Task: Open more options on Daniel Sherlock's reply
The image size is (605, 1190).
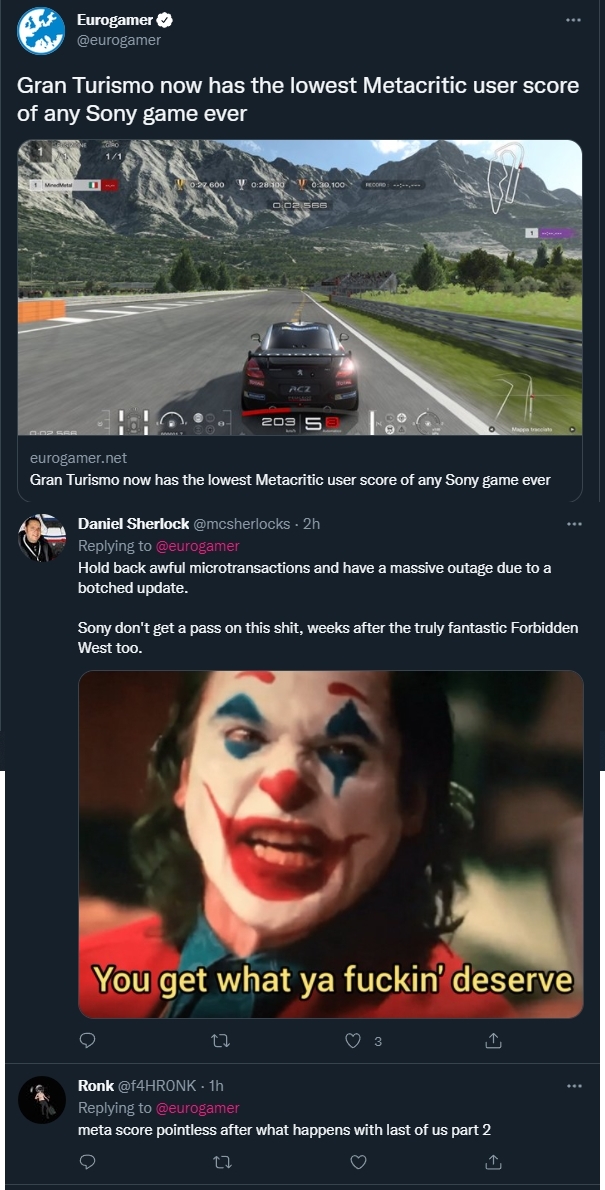Action: click(573, 523)
